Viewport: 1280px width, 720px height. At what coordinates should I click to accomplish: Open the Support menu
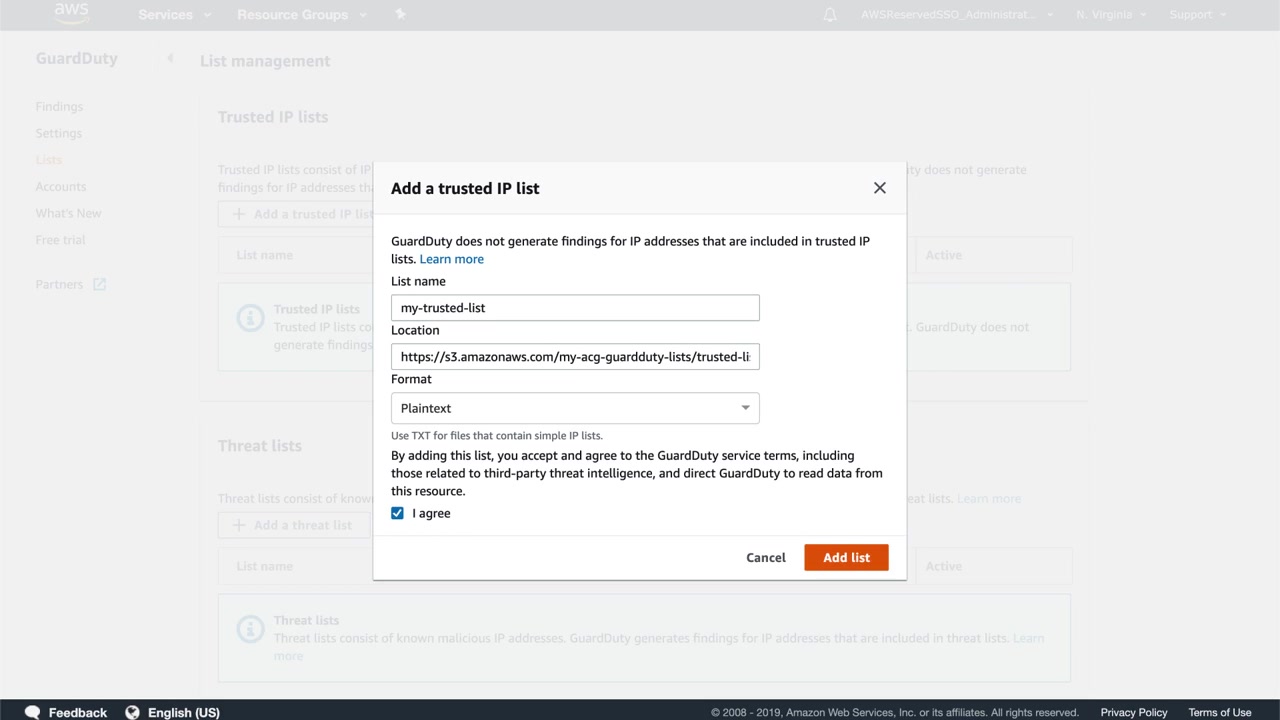[x=1197, y=15]
